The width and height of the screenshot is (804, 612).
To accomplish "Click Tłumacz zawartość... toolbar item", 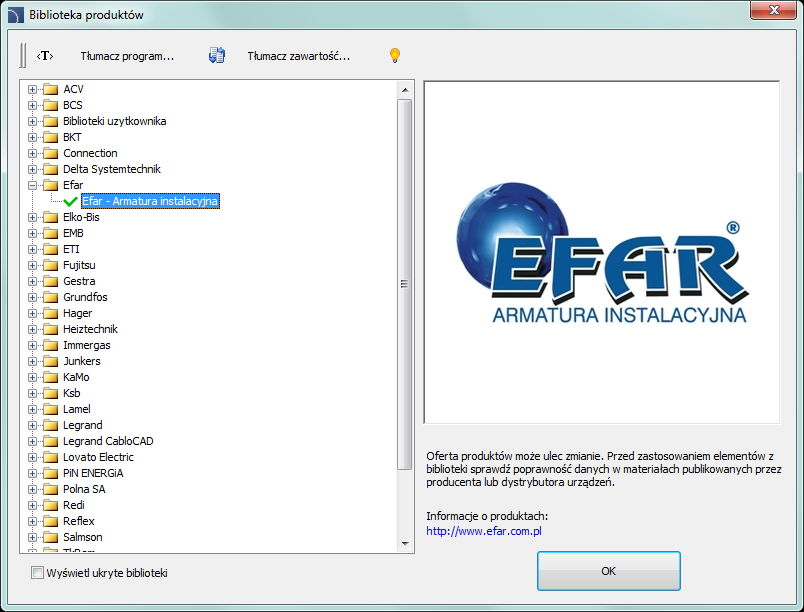I will (x=298, y=56).
